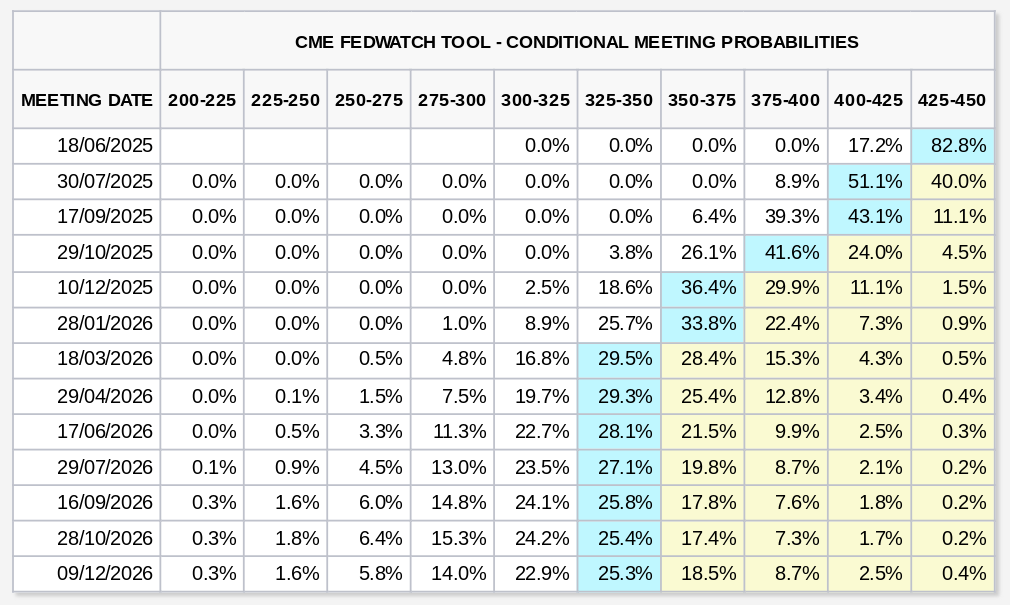Select the highlighted 82.8% probability cell
This screenshot has width=1010, height=605.
point(952,146)
